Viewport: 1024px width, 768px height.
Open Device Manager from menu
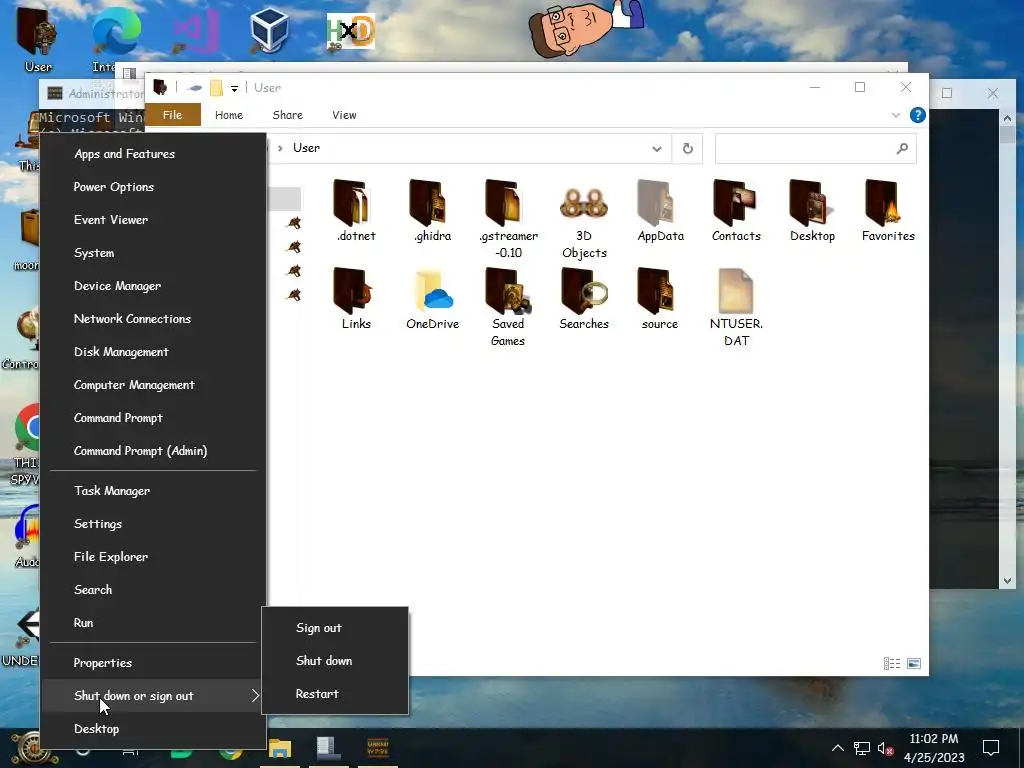[153, 286]
